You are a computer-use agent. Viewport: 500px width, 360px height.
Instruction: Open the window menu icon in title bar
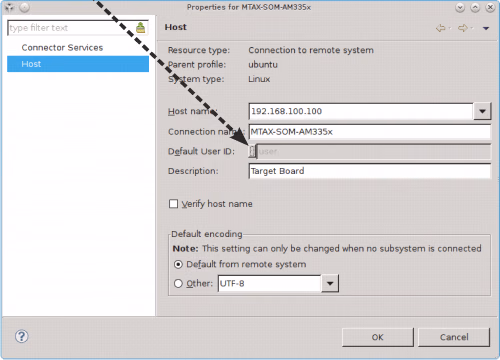[x=10, y=7]
